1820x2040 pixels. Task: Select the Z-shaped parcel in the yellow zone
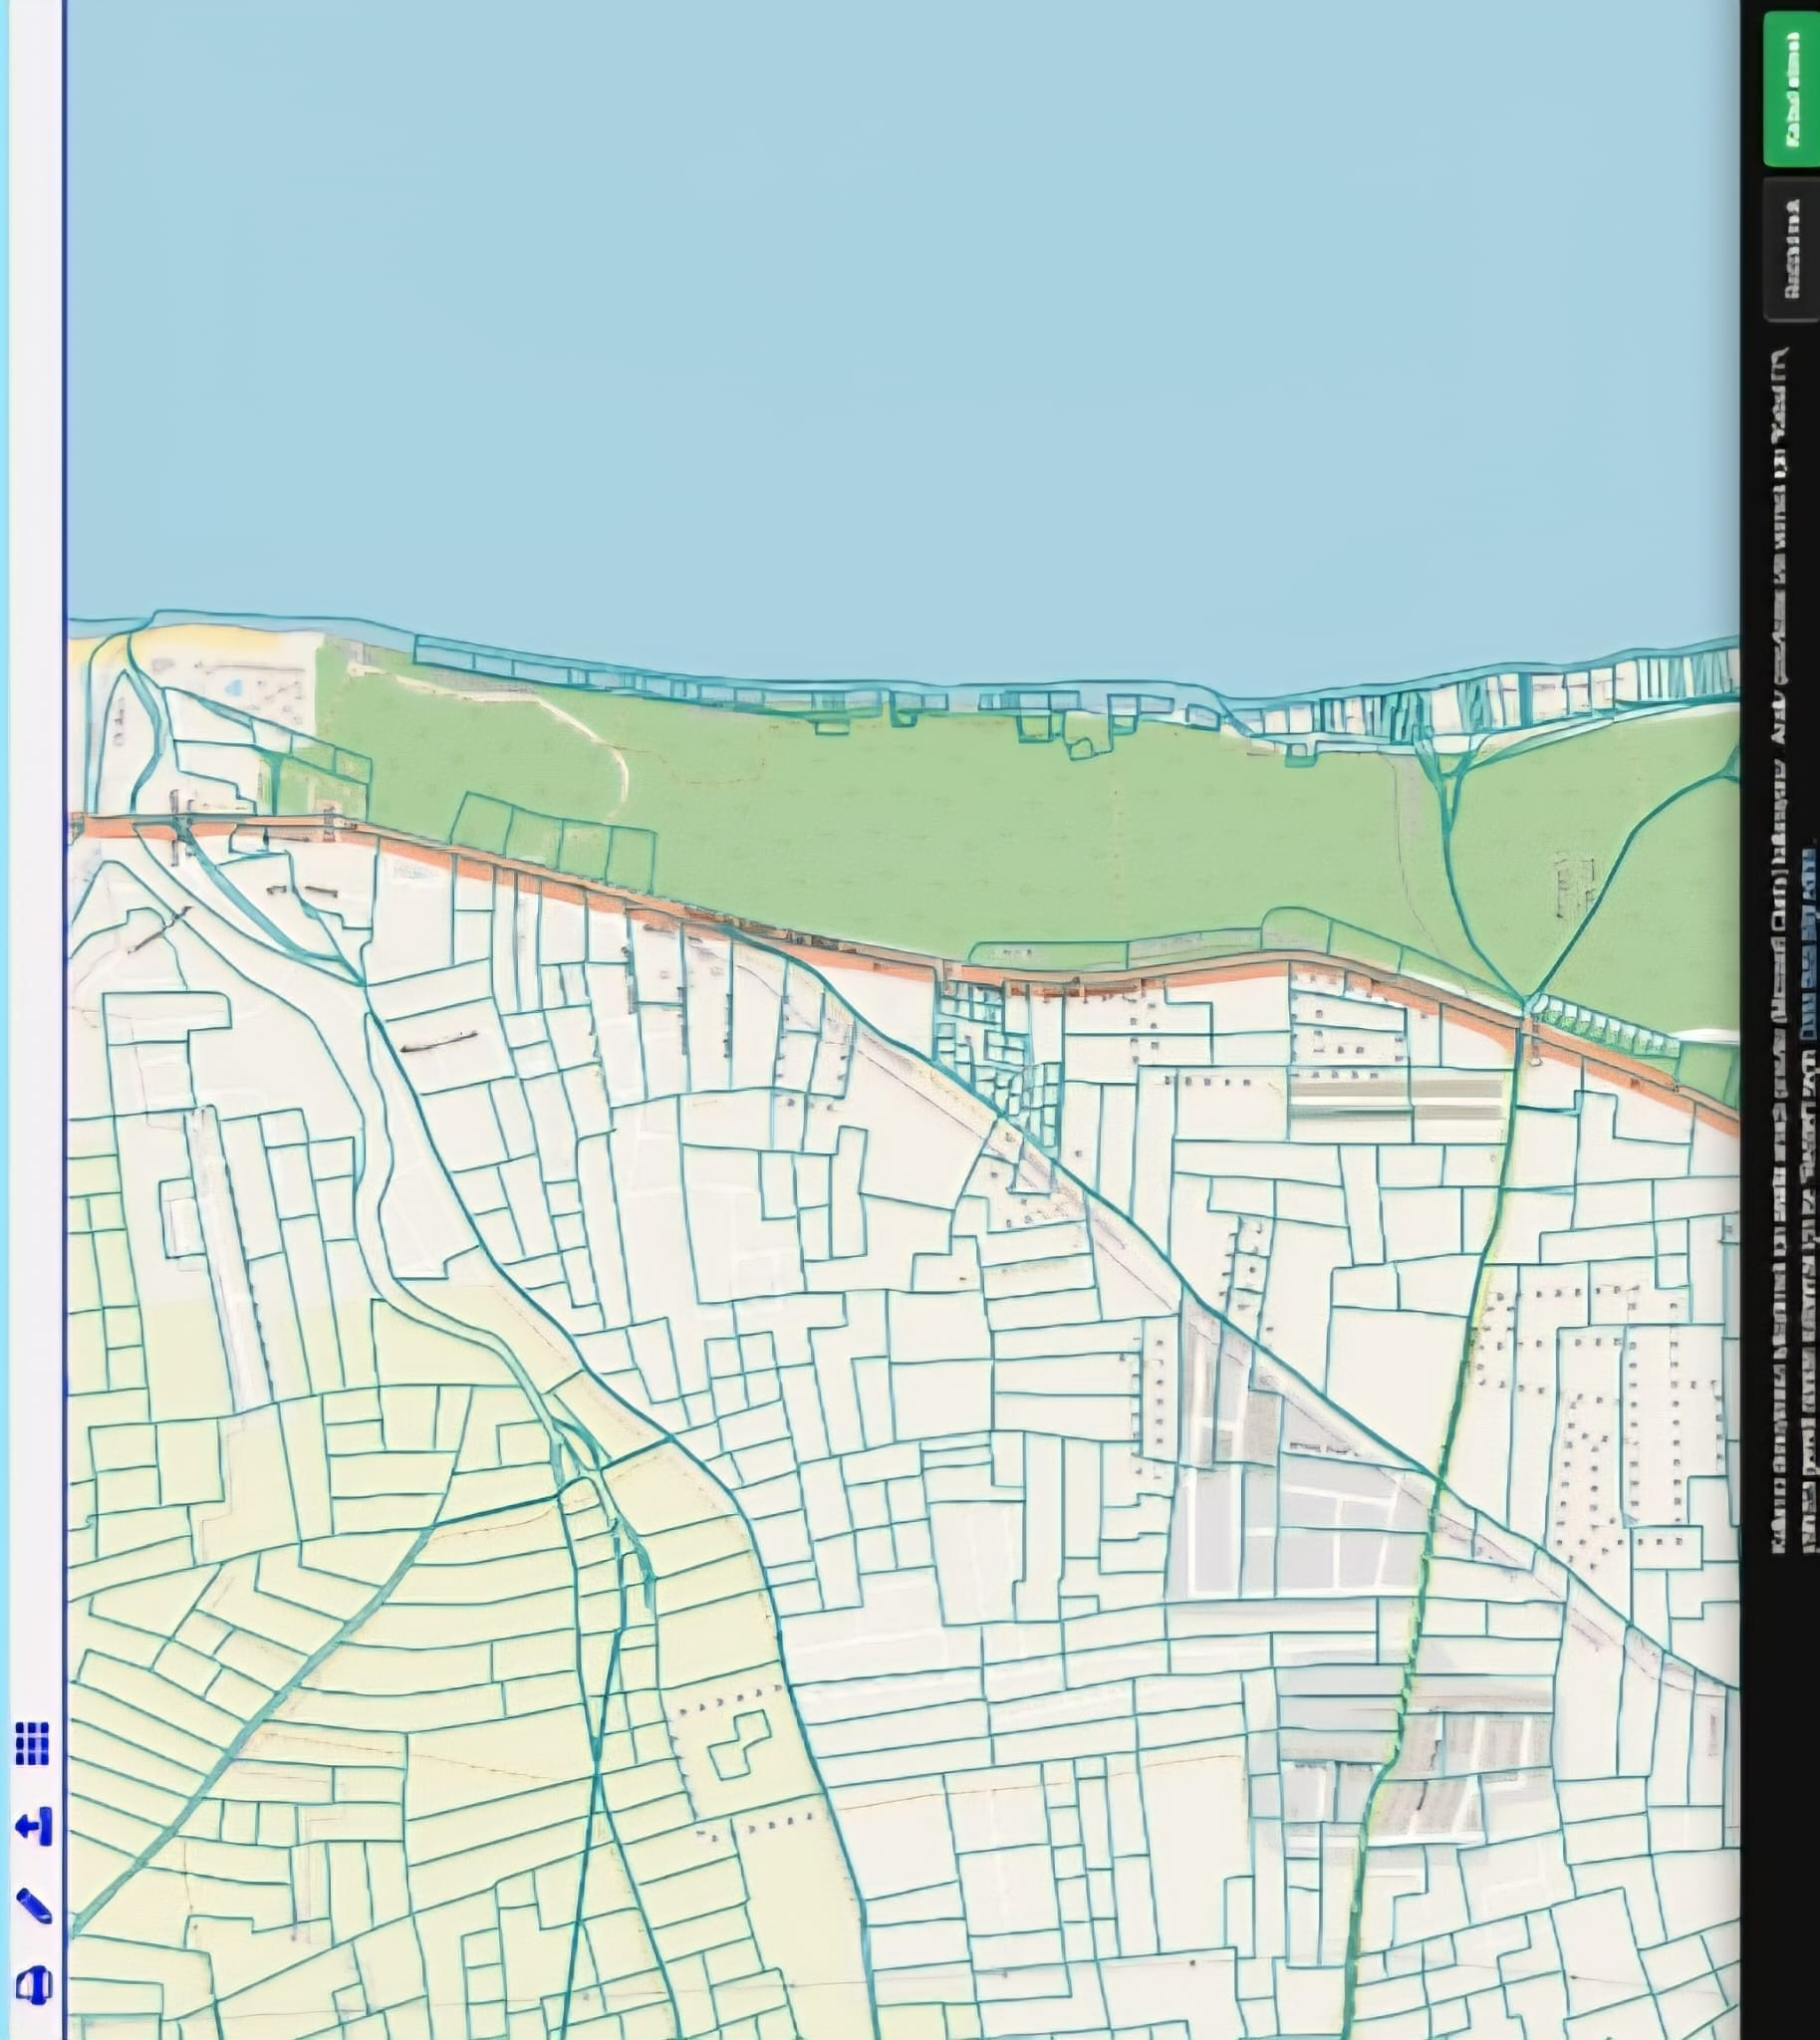[x=739, y=1743]
